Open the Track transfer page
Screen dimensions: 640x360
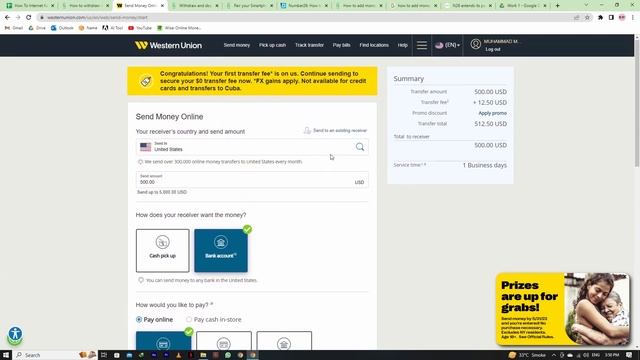click(x=309, y=45)
